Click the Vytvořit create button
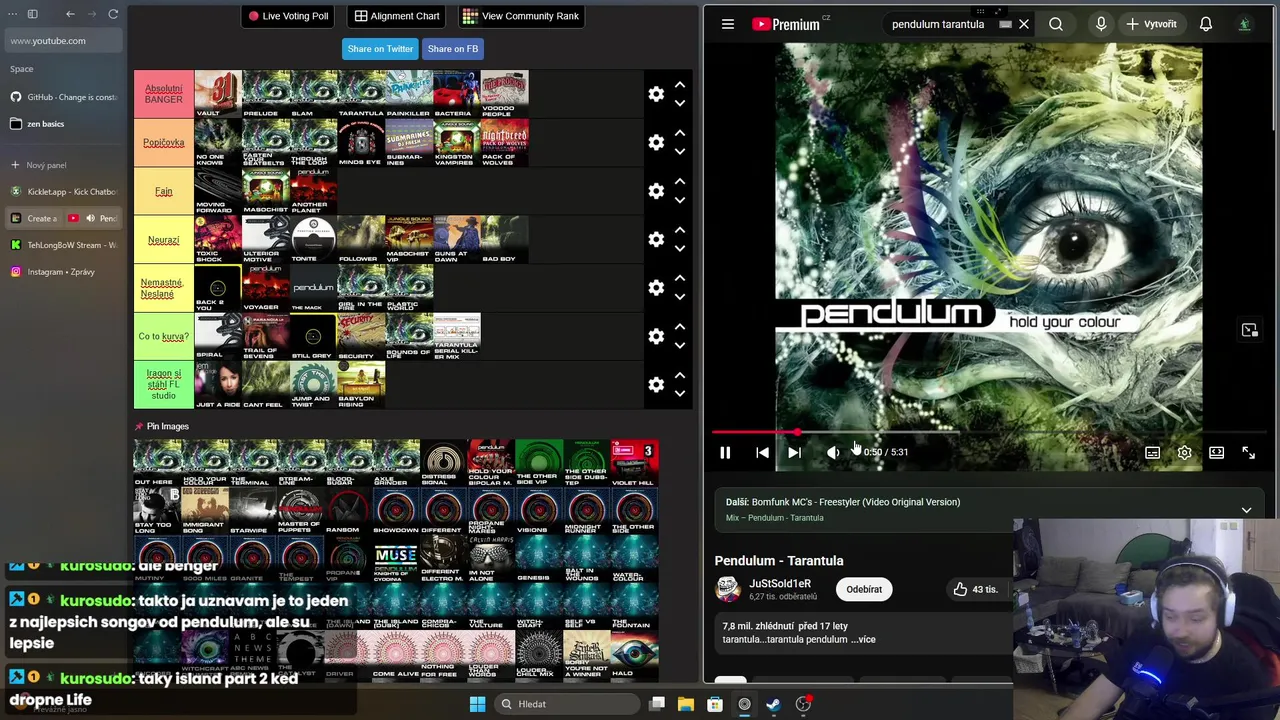1280x720 pixels. coord(1152,24)
